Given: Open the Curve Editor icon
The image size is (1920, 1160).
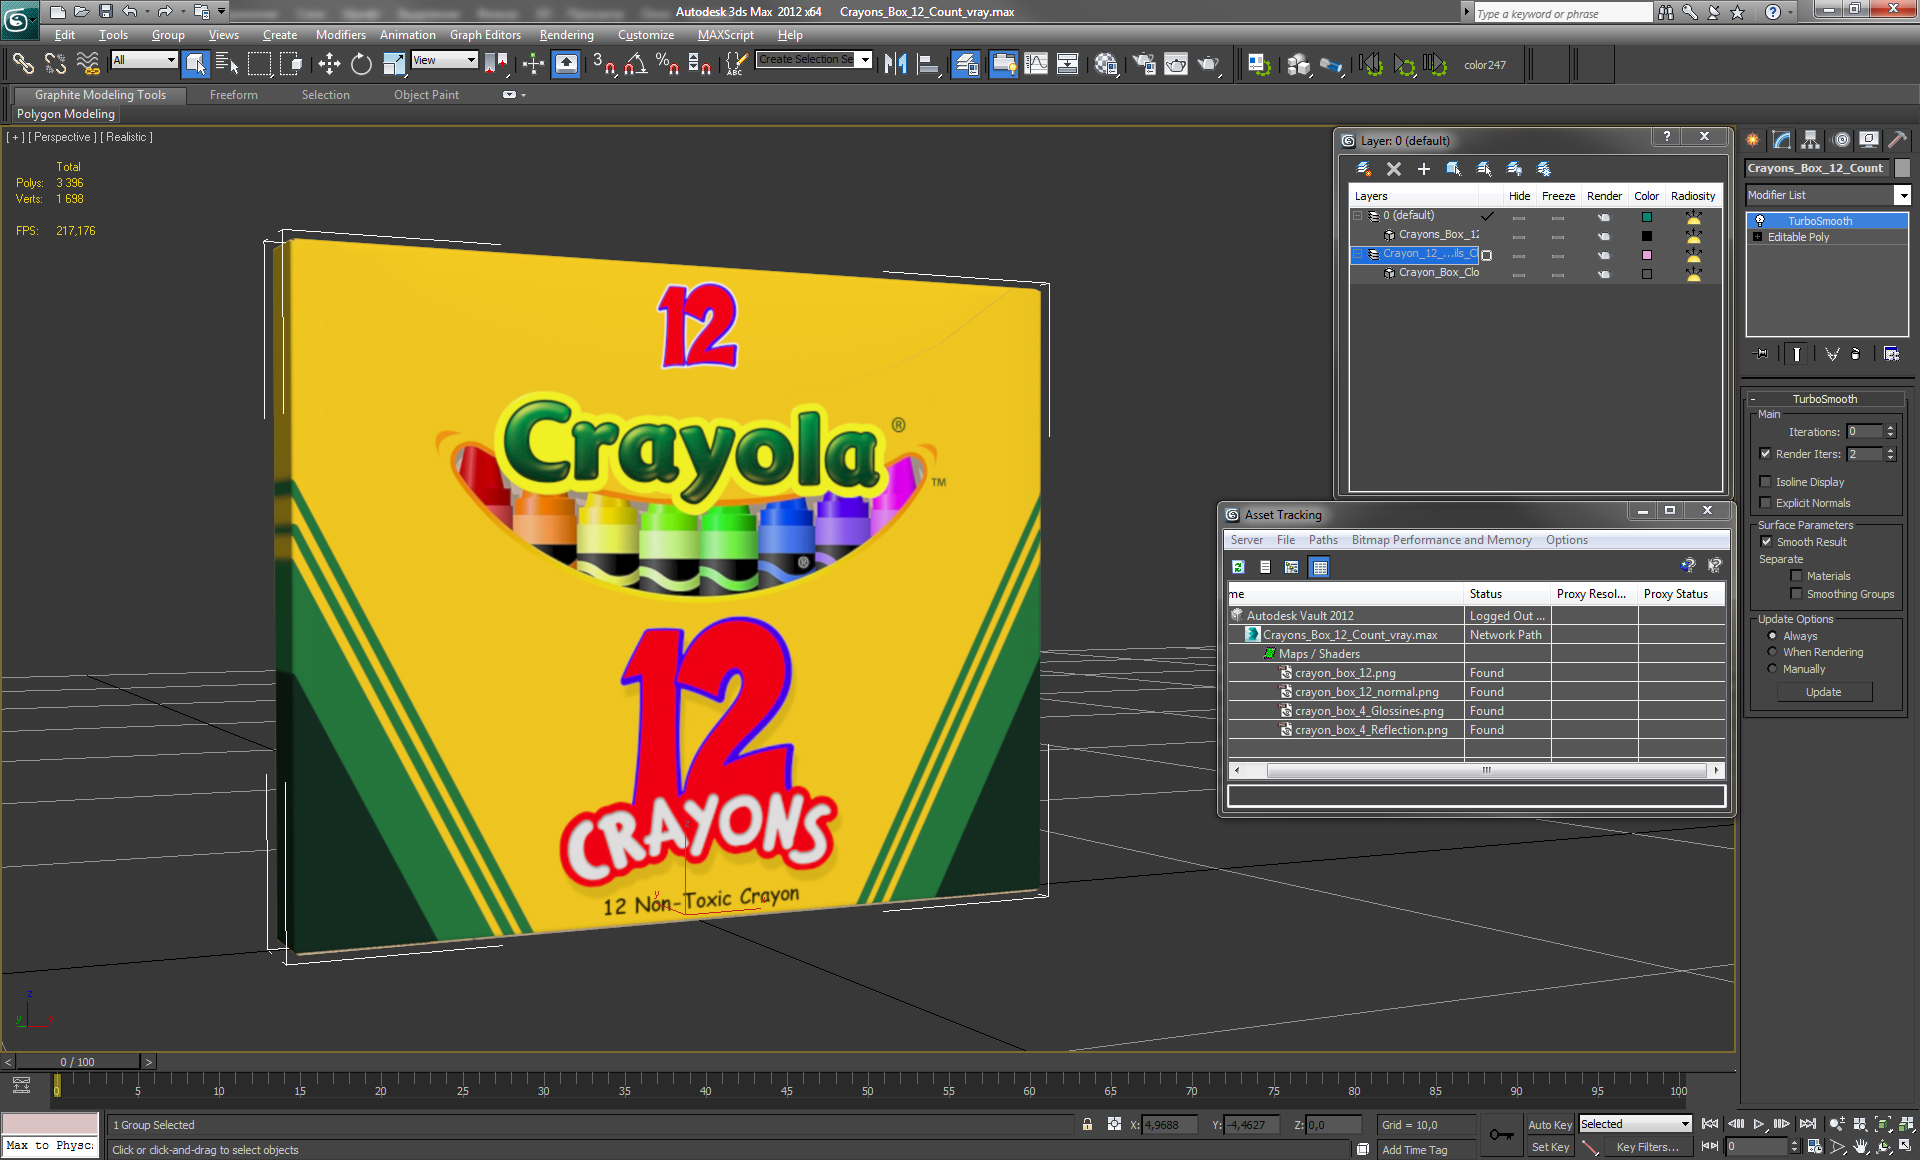Looking at the screenshot, I should [x=1036, y=64].
